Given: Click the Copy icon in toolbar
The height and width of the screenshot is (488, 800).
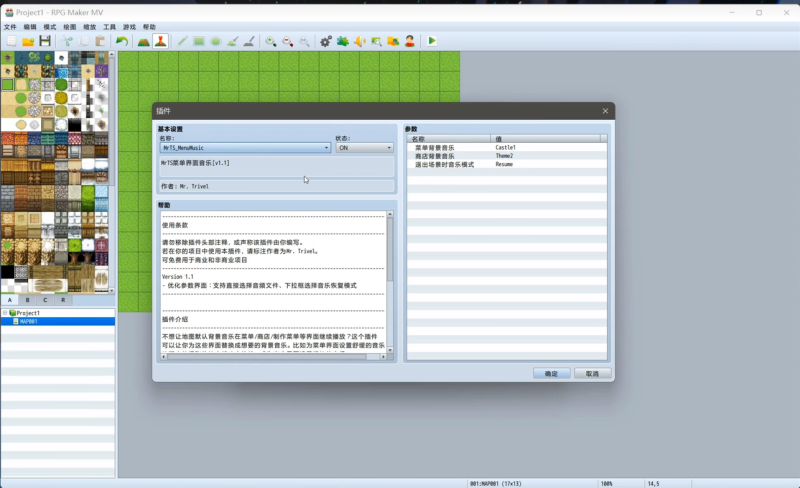Looking at the screenshot, I should (84, 41).
